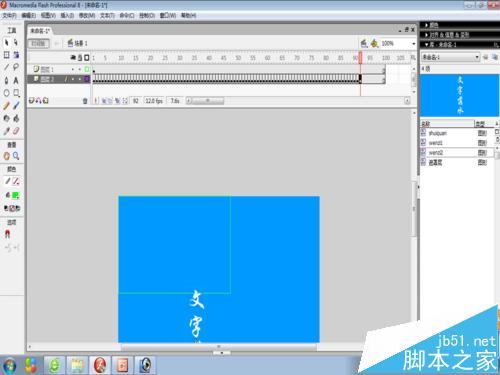The image size is (500, 375).
Task: Toggle the onion skin button
Action: (x=104, y=101)
